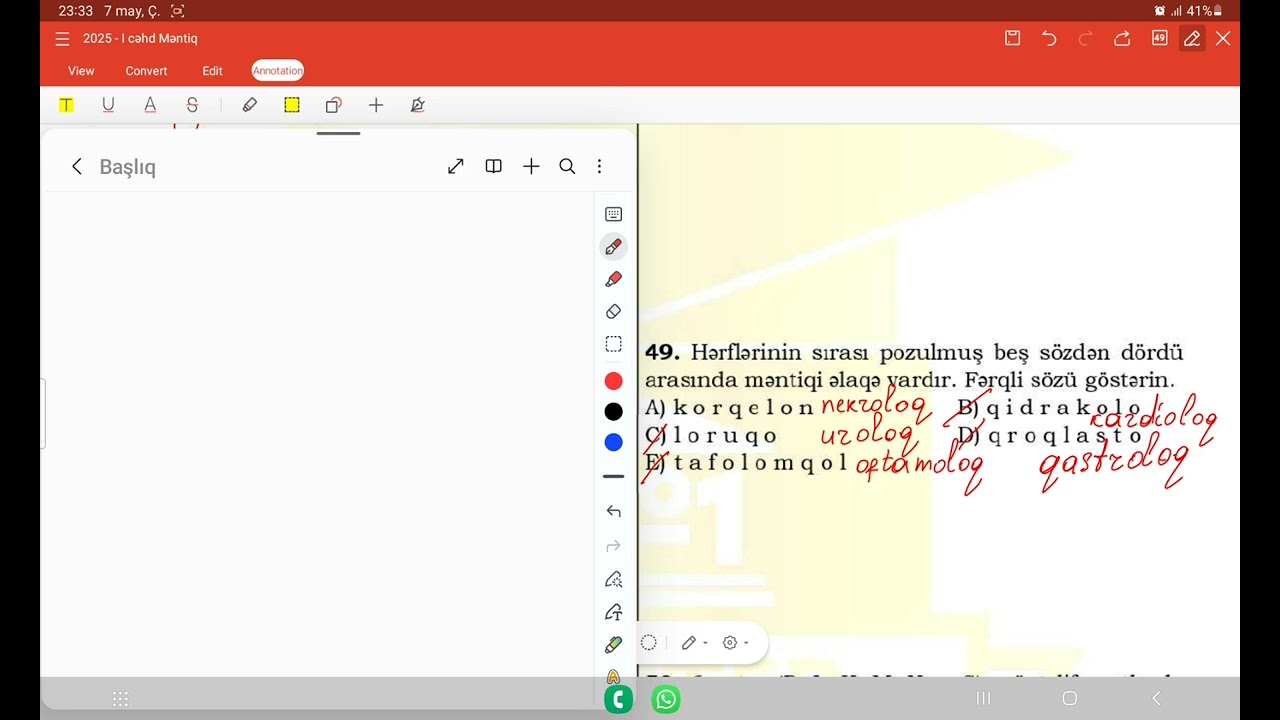Choose the black color swatch
This screenshot has width=1280, height=720.
tap(614, 412)
